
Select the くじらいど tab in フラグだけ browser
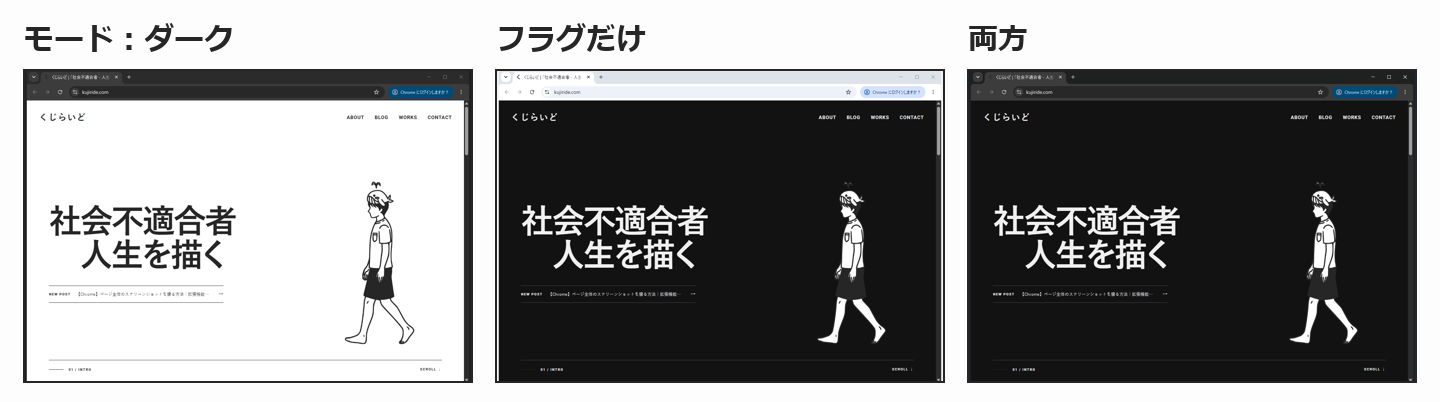(553, 77)
